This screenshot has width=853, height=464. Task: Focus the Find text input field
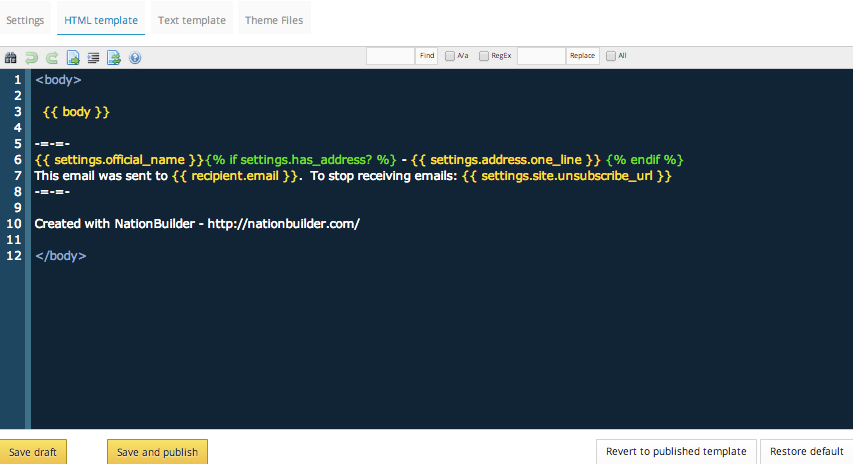[391, 55]
